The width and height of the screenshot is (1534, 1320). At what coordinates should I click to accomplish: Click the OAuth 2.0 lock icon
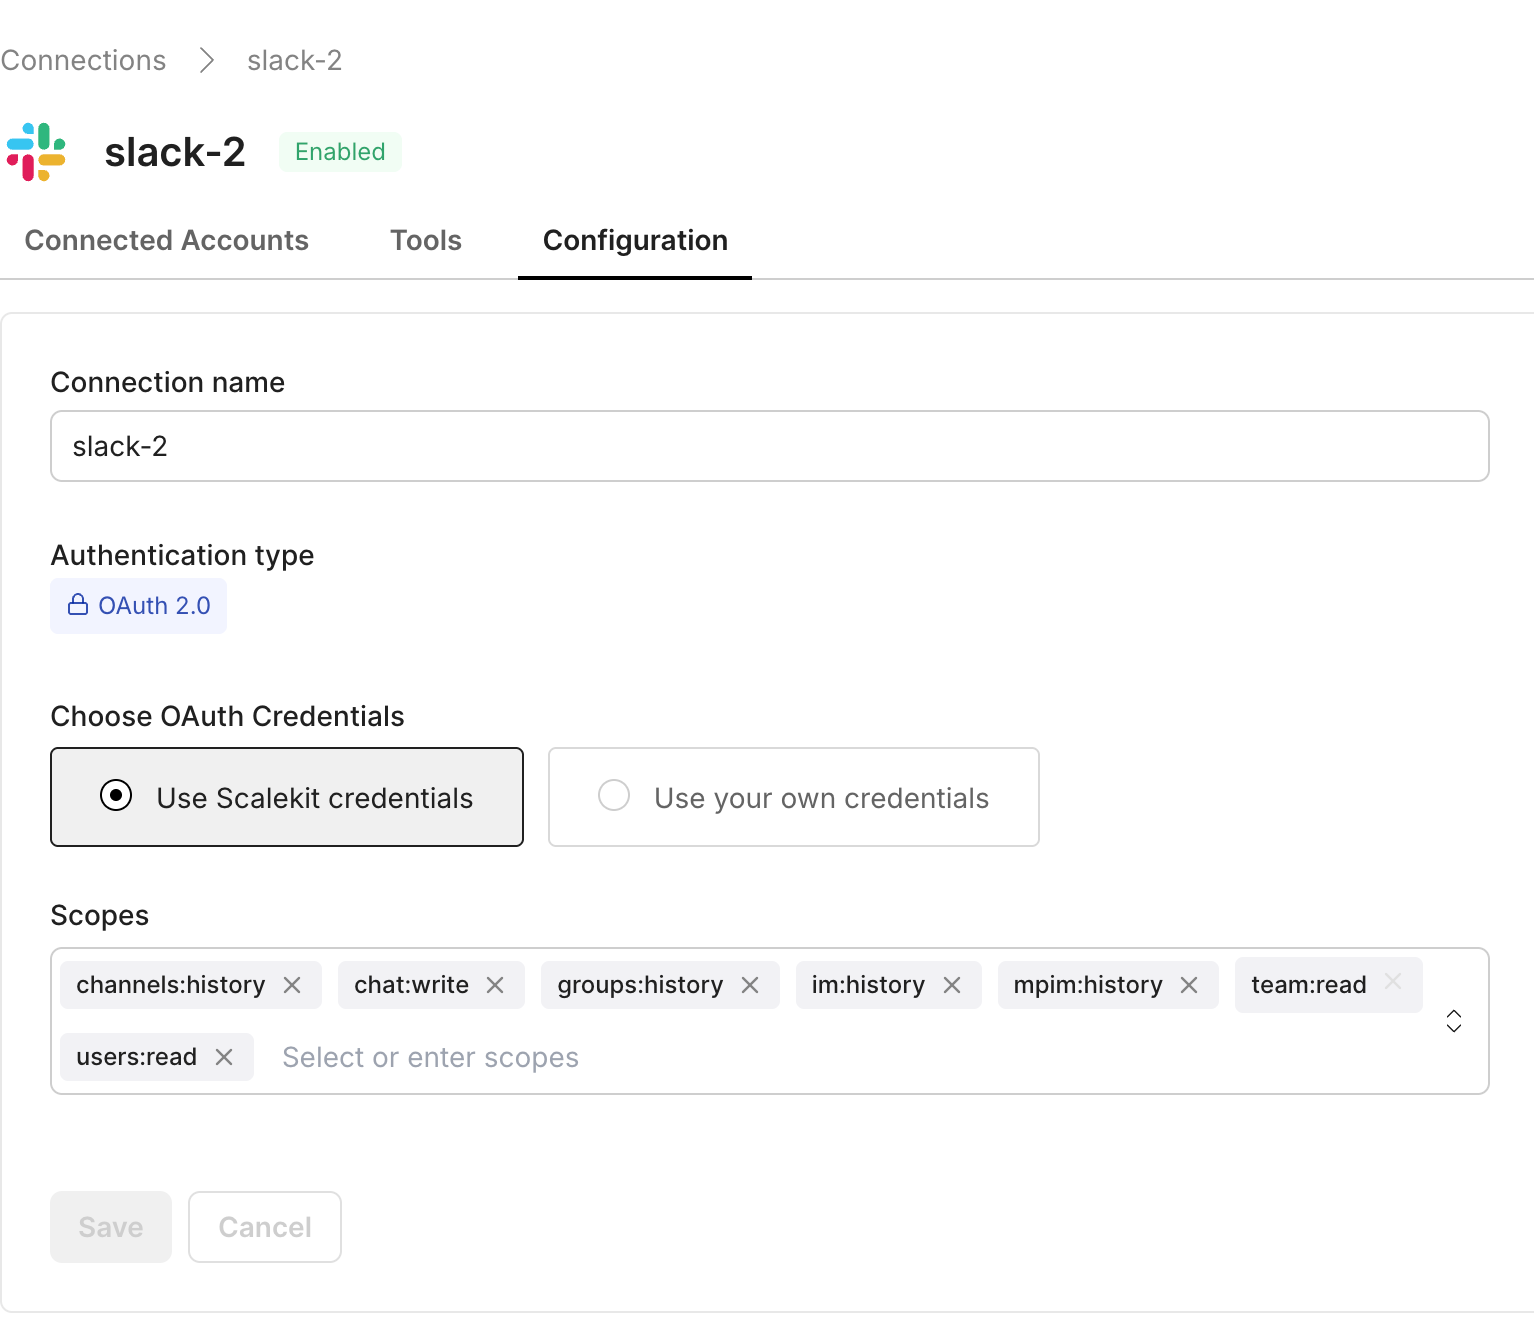[78, 605]
